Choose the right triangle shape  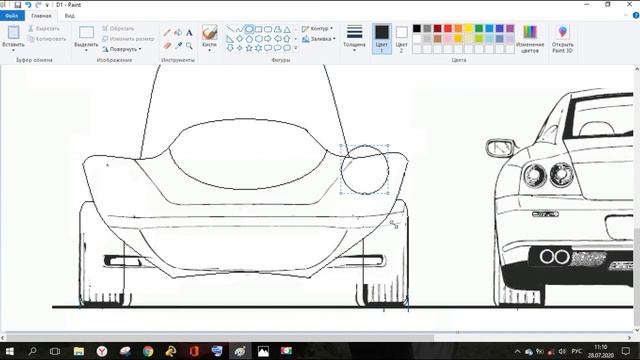pos(230,39)
